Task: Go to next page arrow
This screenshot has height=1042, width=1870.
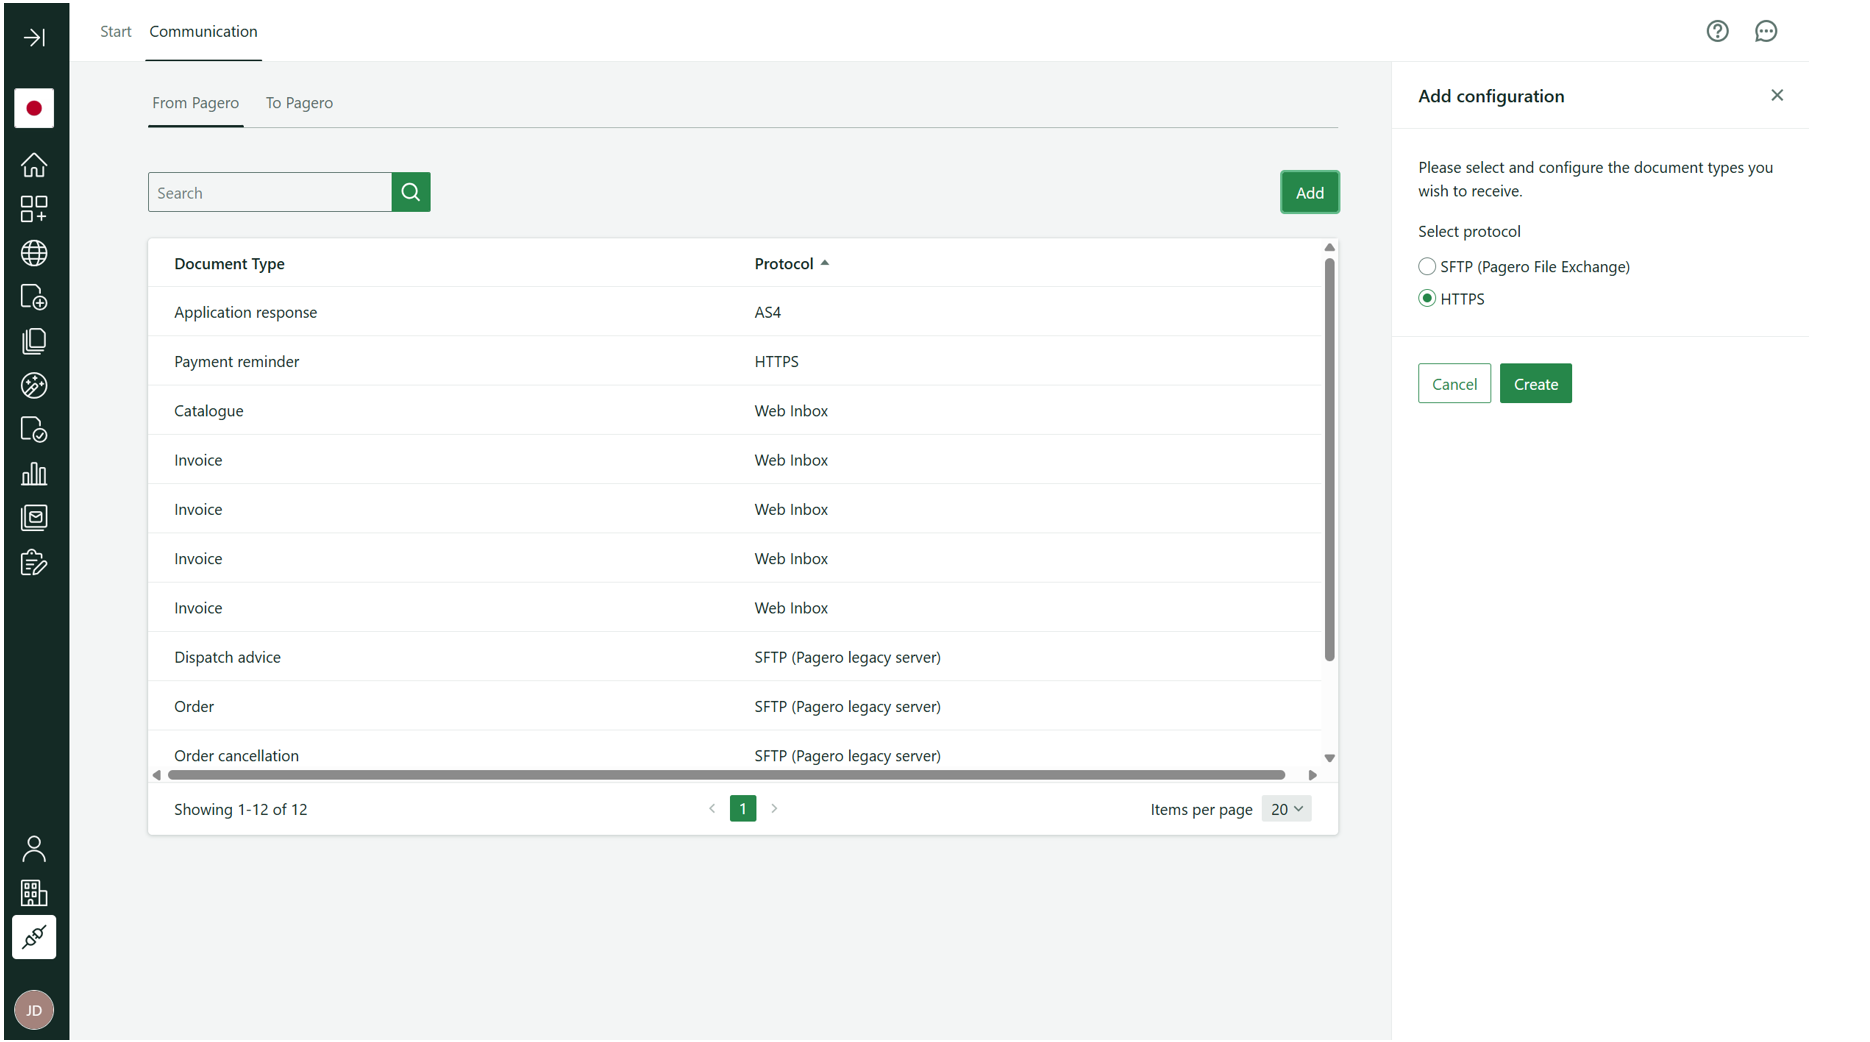Action: point(774,809)
